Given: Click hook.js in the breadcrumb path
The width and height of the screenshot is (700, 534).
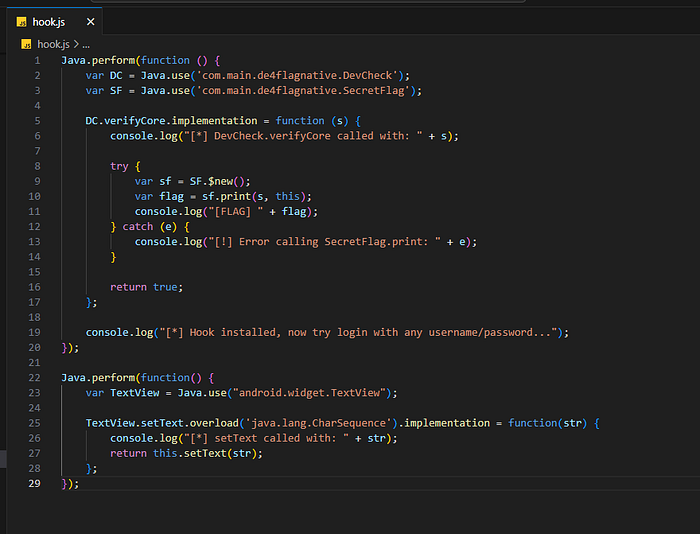Looking at the screenshot, I should tap(53, 44).
